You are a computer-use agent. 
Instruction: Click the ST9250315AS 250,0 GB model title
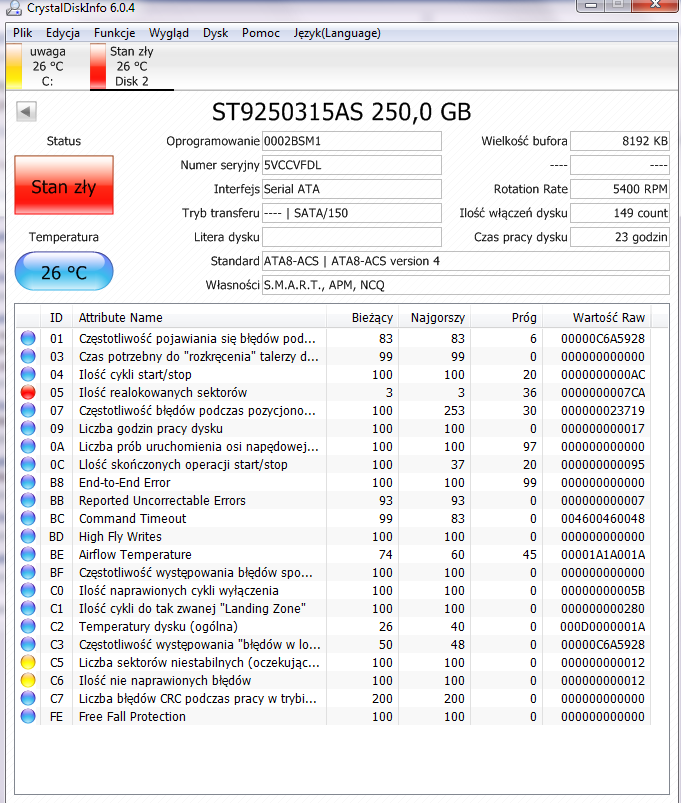click(342, 112)
